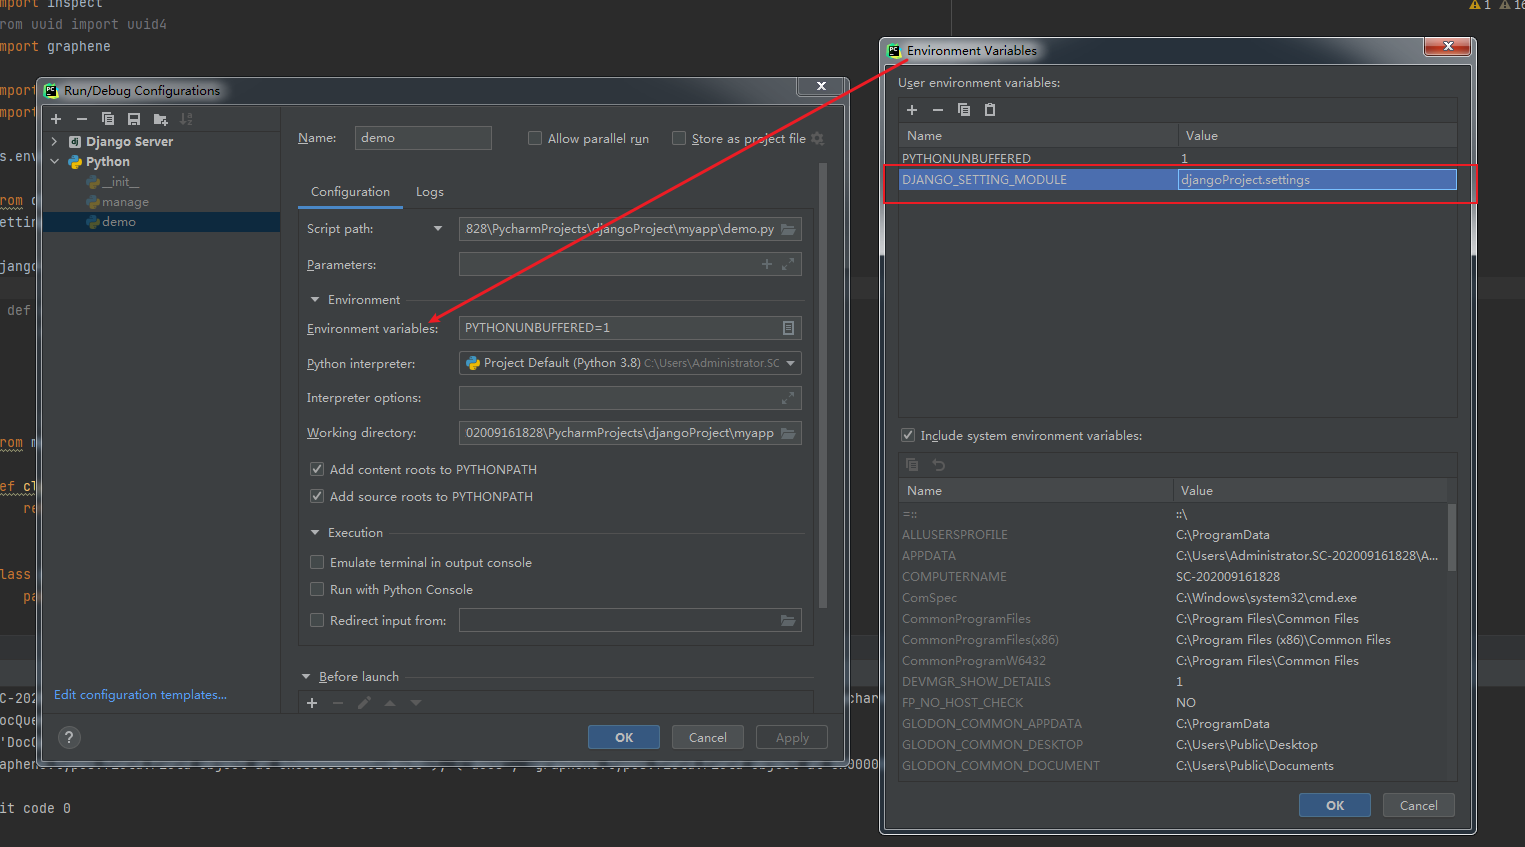Open Python interpreter dropdown
The height and width of the screenshot is (847, 1525).
[791, 363]
